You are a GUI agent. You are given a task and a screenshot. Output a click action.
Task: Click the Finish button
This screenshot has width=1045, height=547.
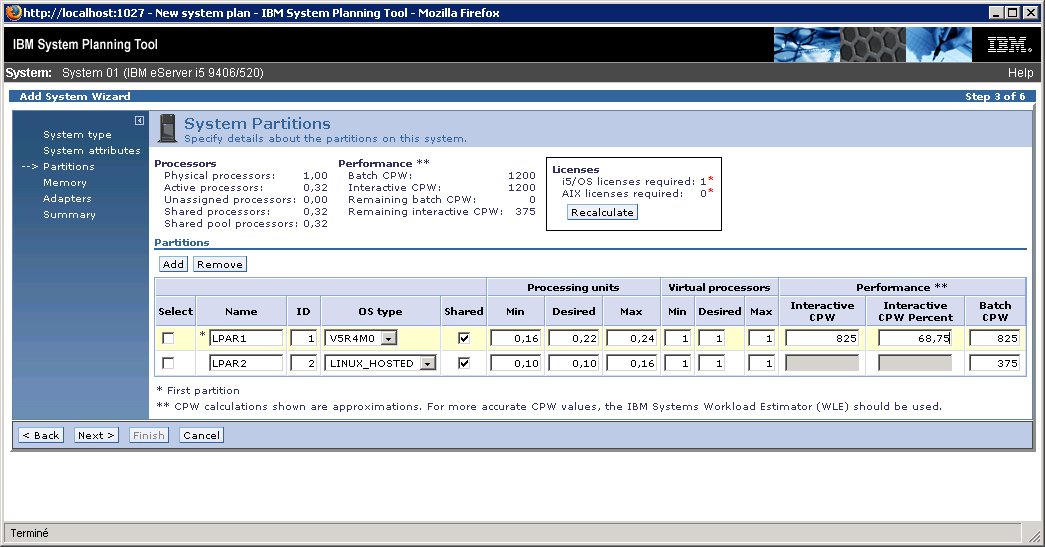[149, 435]
